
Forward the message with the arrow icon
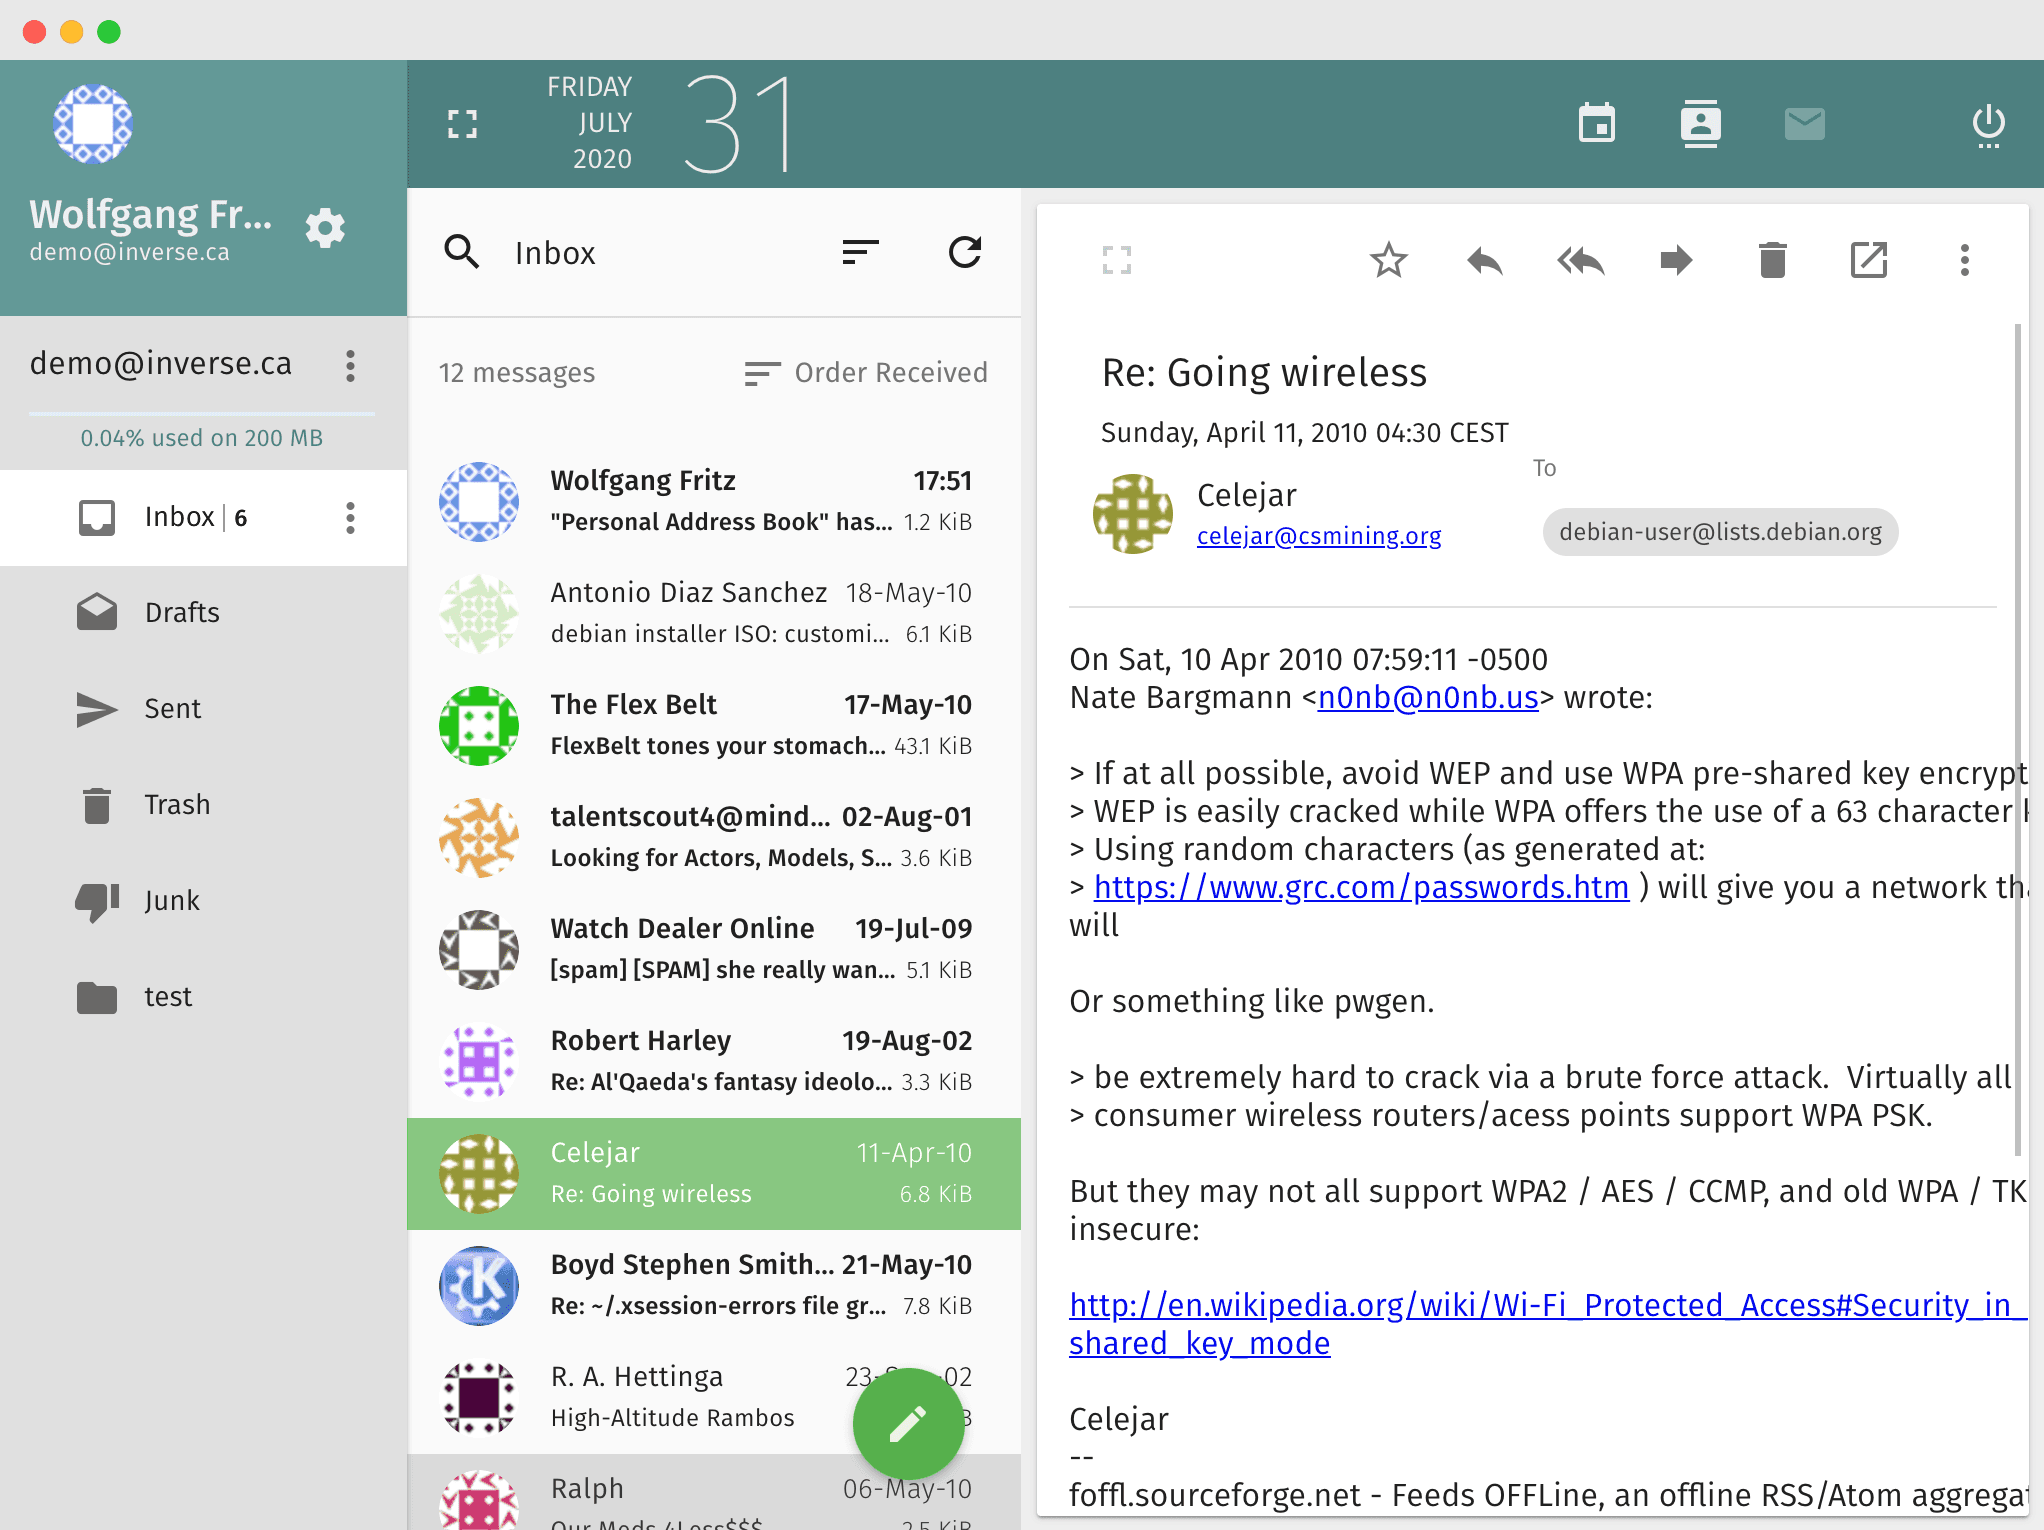tap(1676, 261)
